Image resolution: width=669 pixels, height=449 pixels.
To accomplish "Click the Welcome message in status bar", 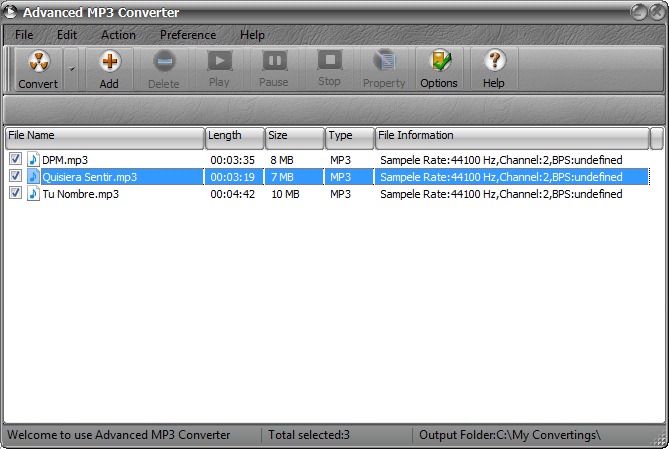I will click(119, 435).
